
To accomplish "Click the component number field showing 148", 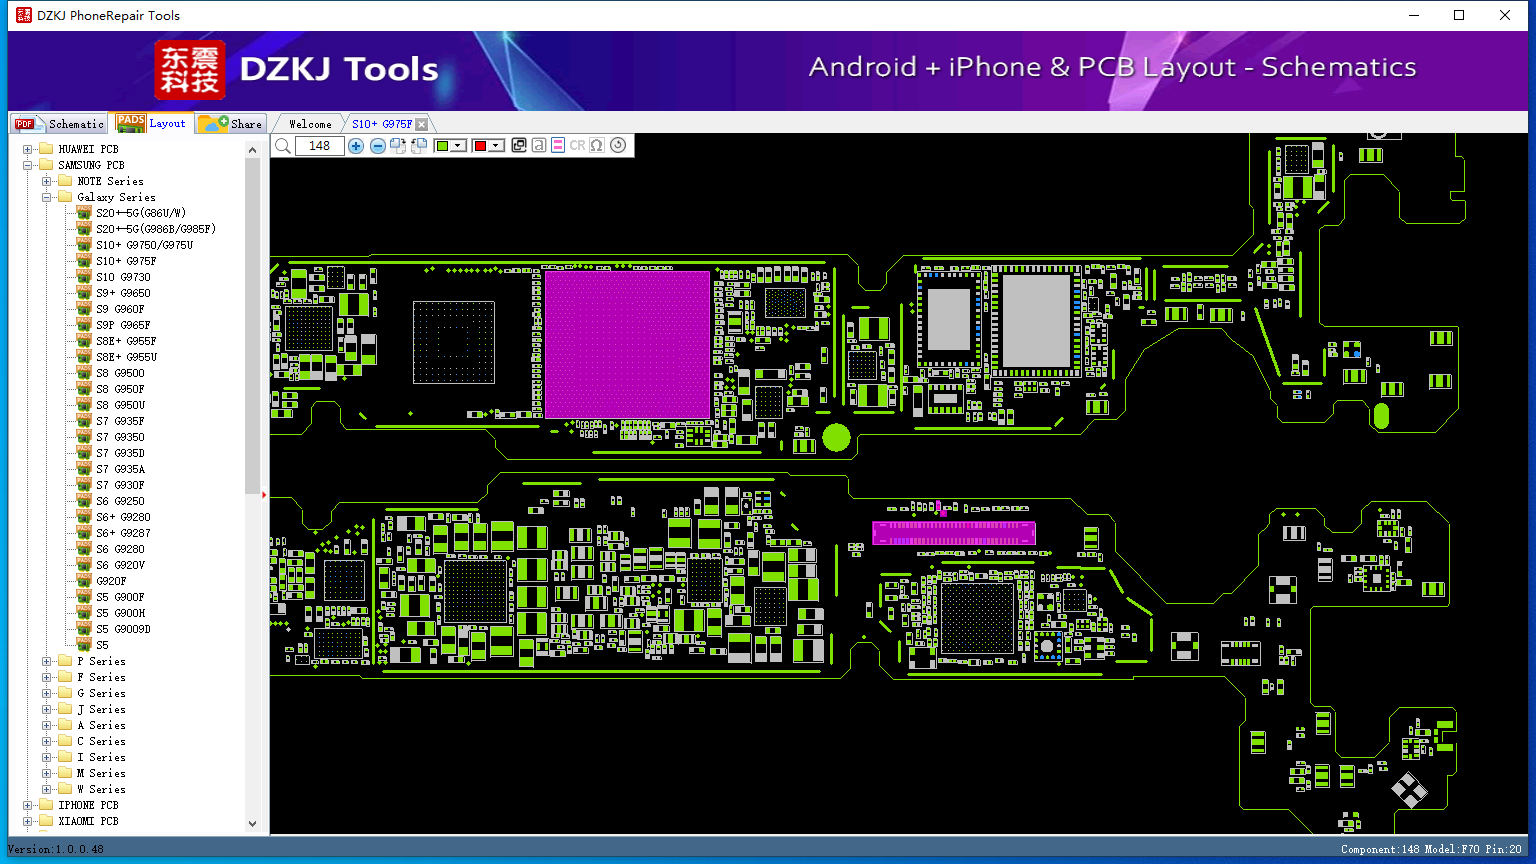I will 320,146.
